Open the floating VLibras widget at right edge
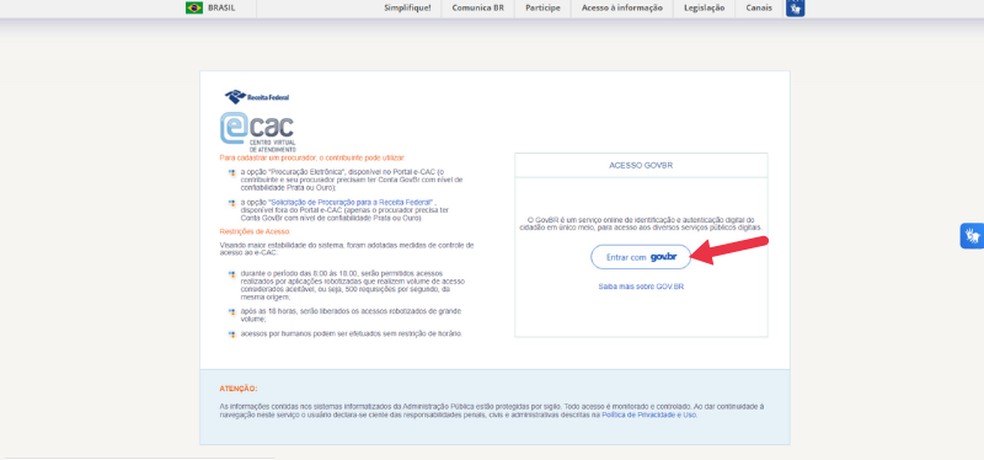The height and width of the screenshot is (460, 984). [972, 236]
